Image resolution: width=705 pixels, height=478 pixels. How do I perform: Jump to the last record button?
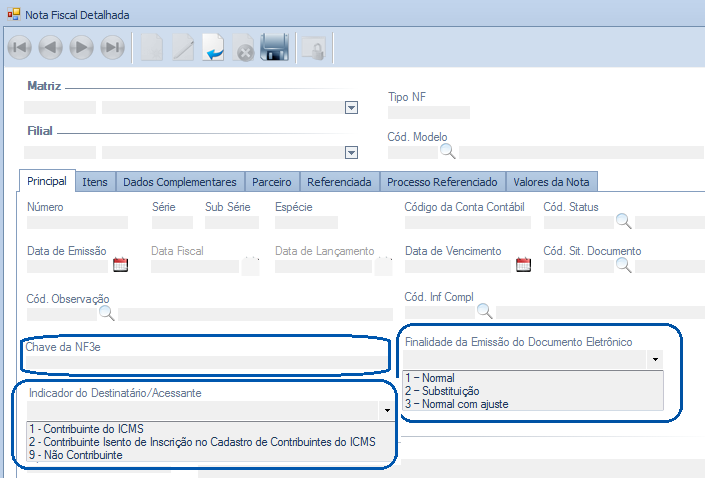click(x=112, y=47)
